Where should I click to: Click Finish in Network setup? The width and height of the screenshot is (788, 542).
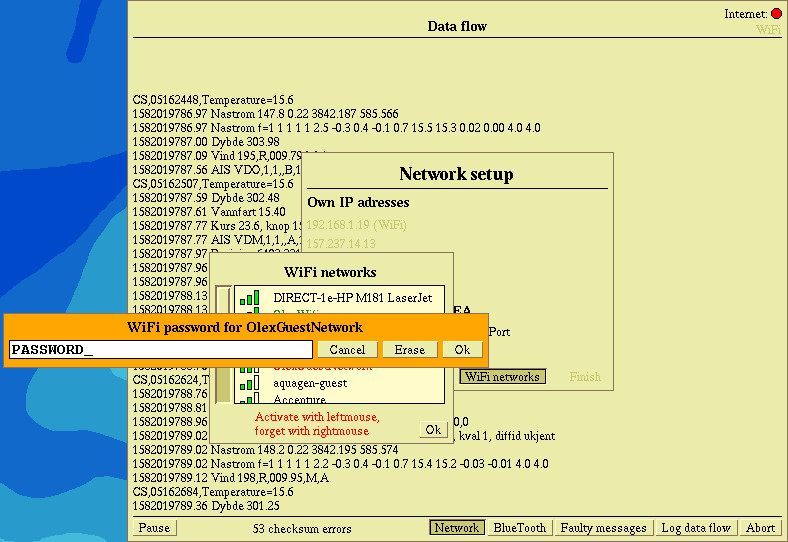585,377
